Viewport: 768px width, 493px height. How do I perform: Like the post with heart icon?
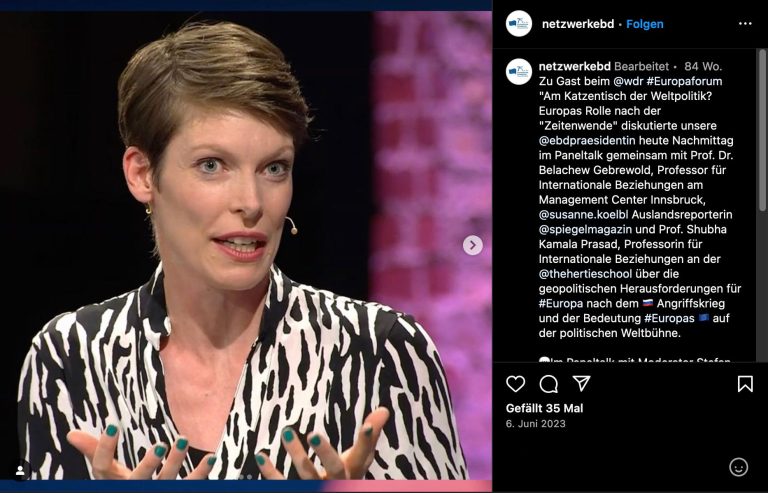pyautogui.click(x=515, y=384)
